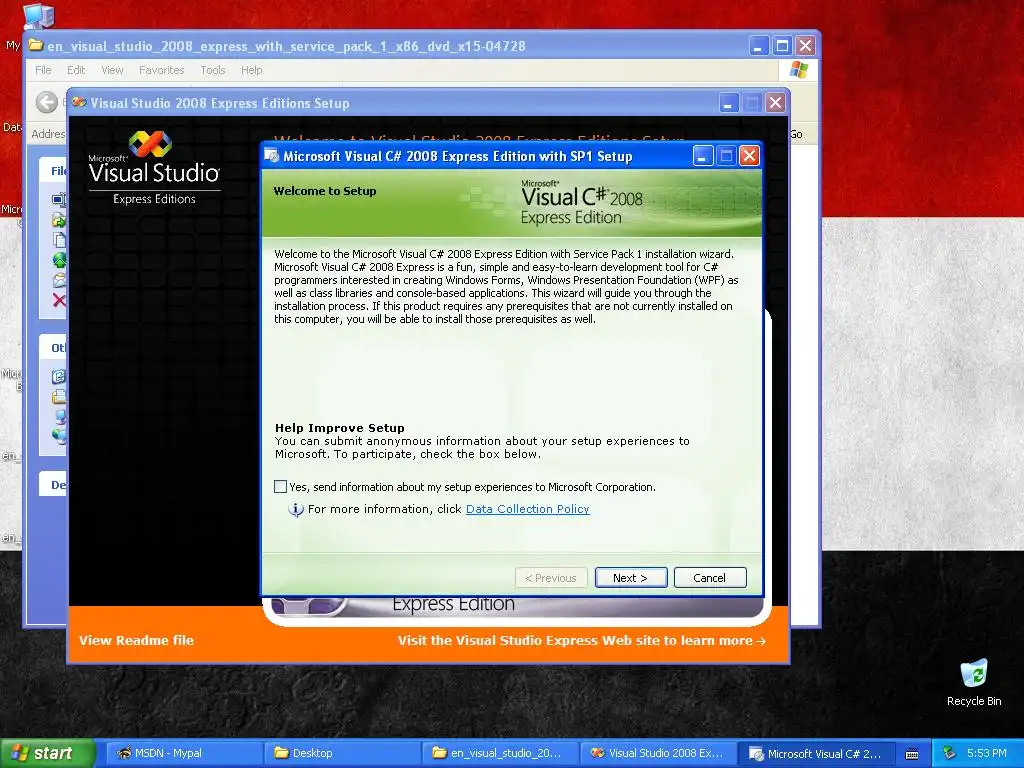This screenshot has height=768, width=1024.
Task: Switch to MSDN - Mypal taskbar item
Action: point(184,753)
